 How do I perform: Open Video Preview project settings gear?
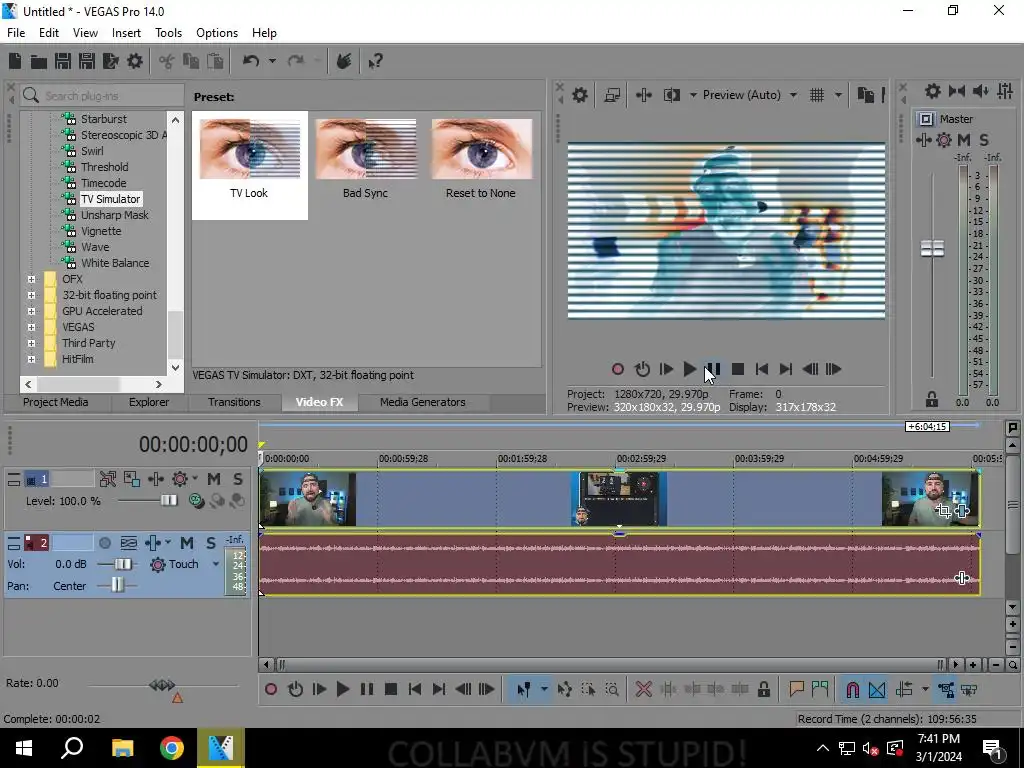point(580,95)
